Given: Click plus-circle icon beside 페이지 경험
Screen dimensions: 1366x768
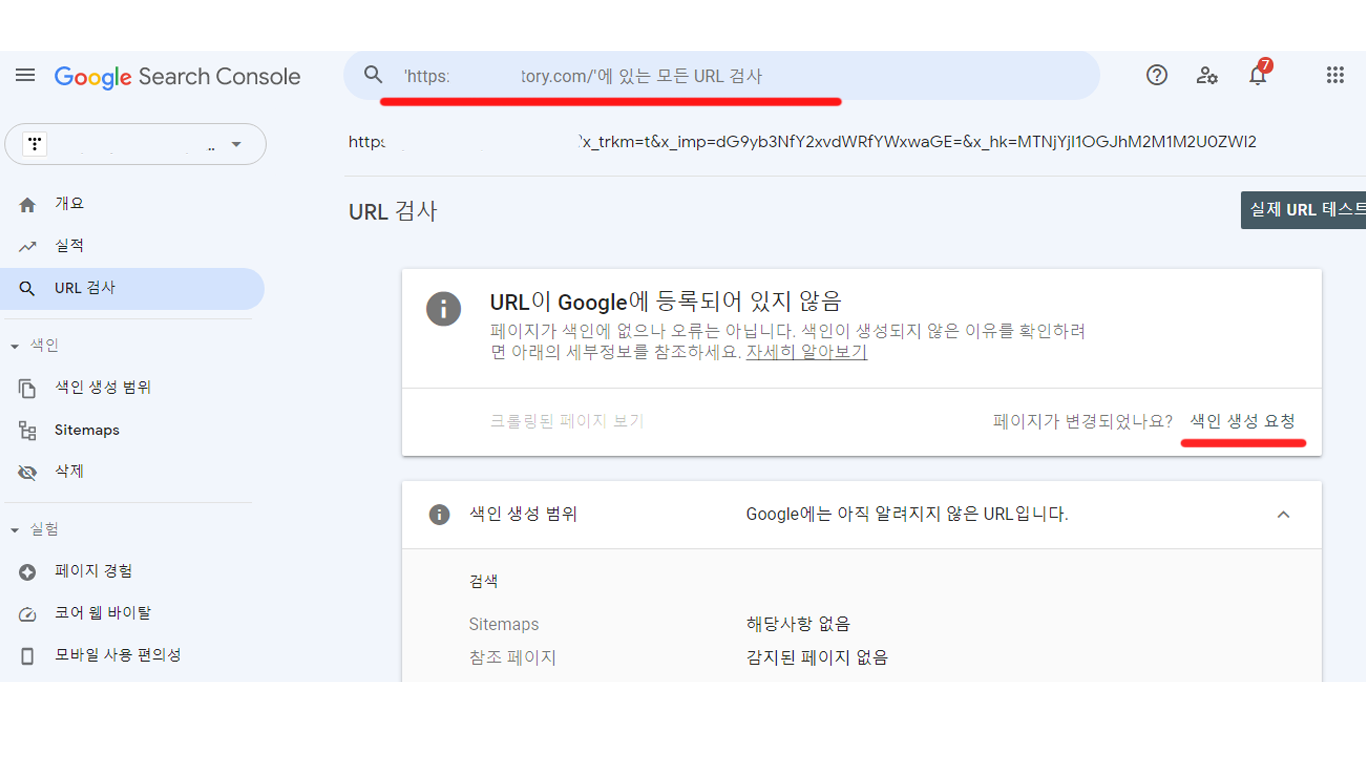Looking at the screenshot, I should coord(28,572).
